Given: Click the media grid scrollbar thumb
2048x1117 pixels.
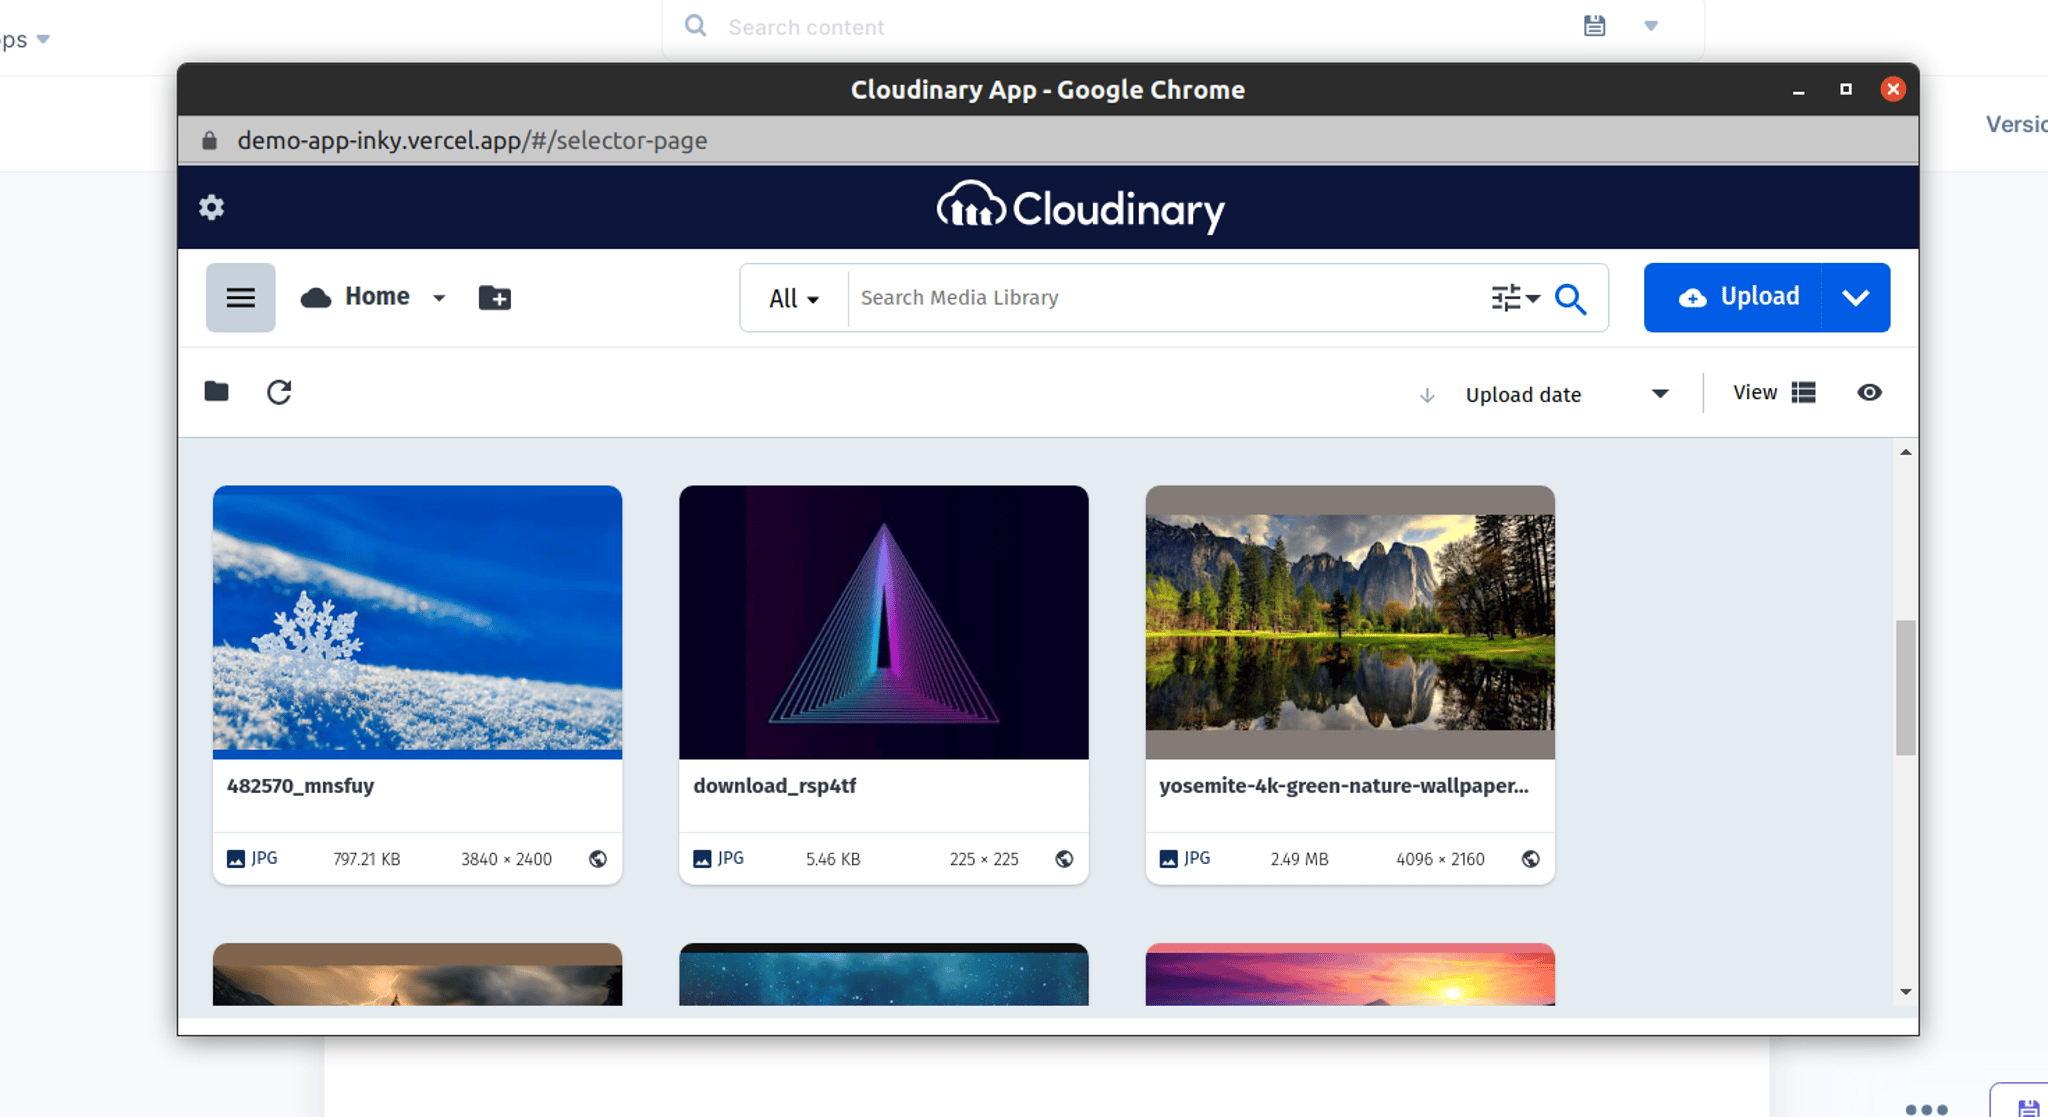Looking at the screenshot, I should pos(1905,688).
